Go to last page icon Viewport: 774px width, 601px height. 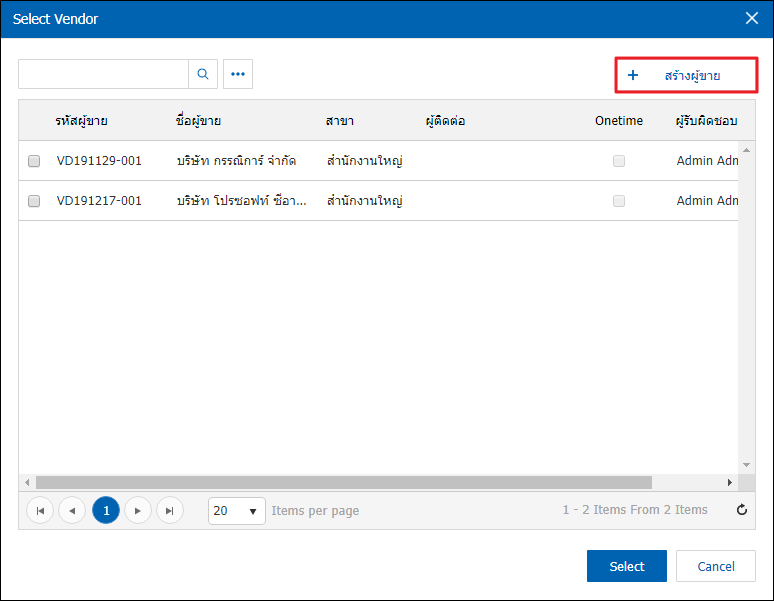point(170,510)
